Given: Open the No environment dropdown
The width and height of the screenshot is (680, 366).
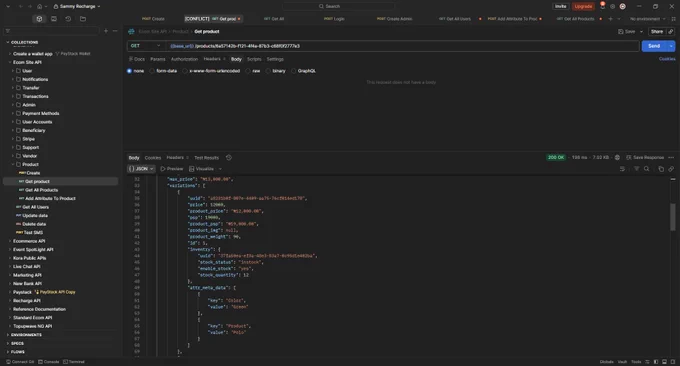Looking at the screenshot, I should pyautogui.click(x=647, y=19).
